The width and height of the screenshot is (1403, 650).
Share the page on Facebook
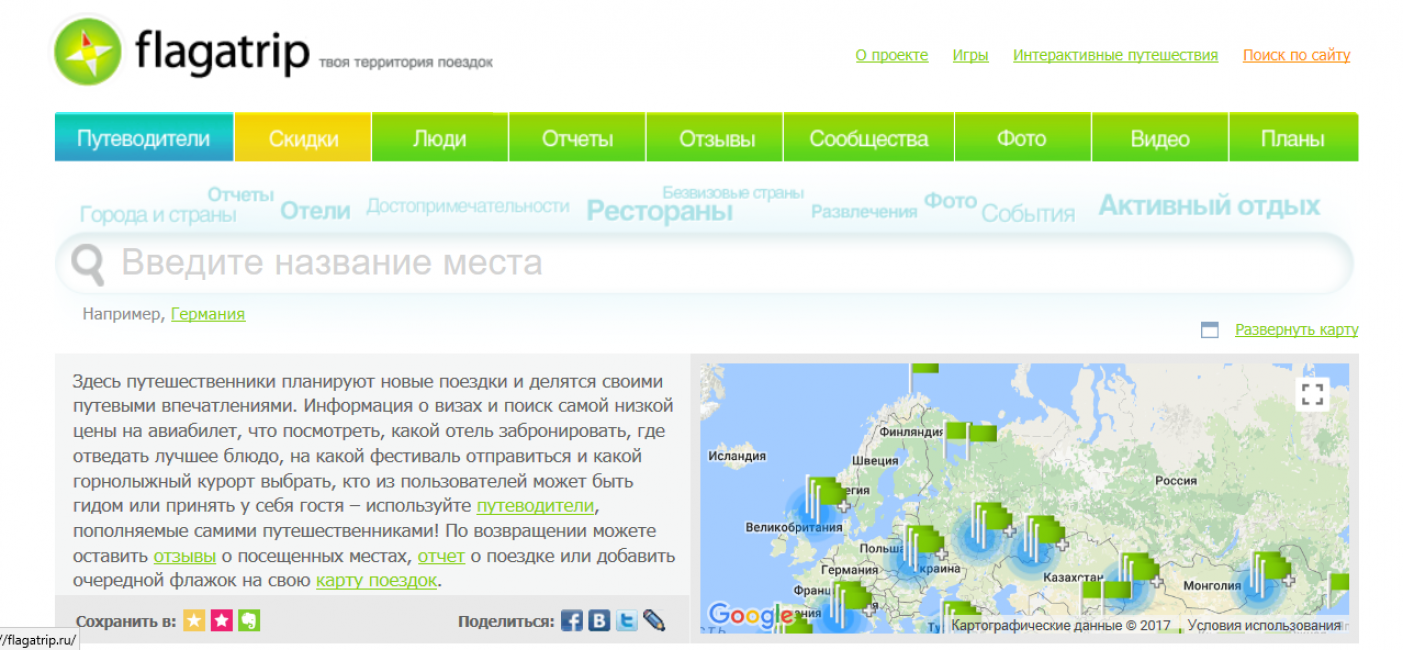click(x=572, y=621)
